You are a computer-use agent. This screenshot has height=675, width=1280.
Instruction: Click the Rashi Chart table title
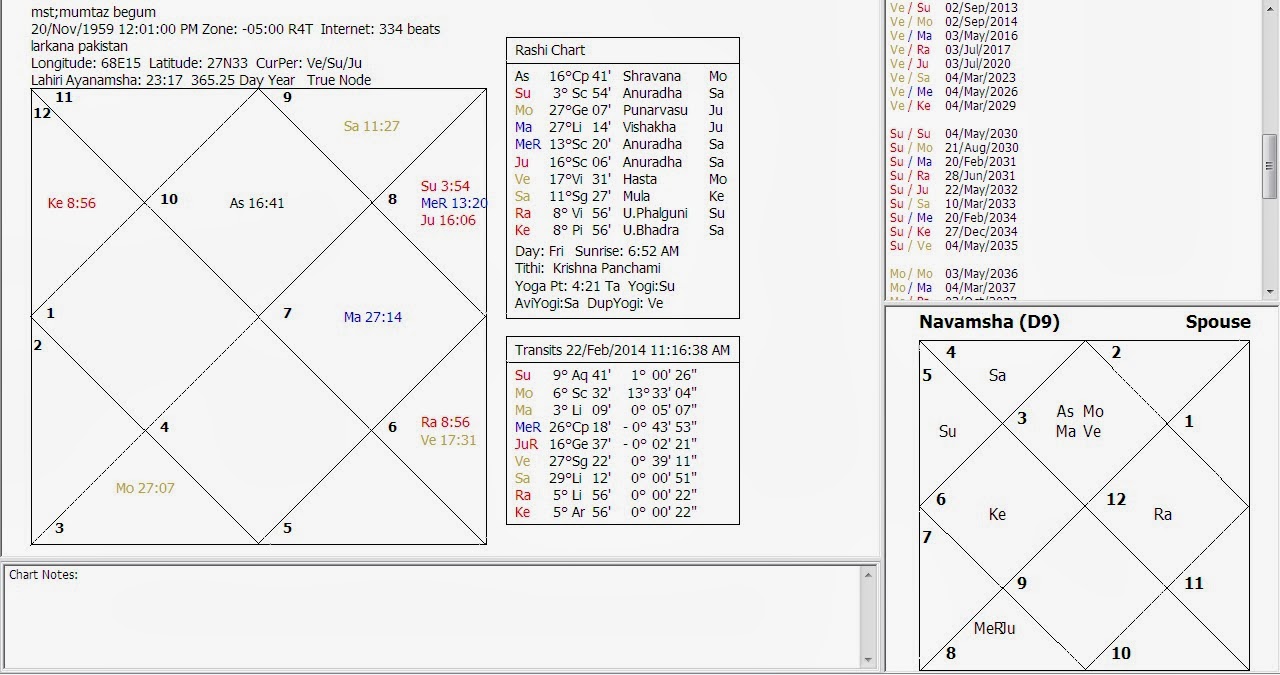(x=550, y=50)
